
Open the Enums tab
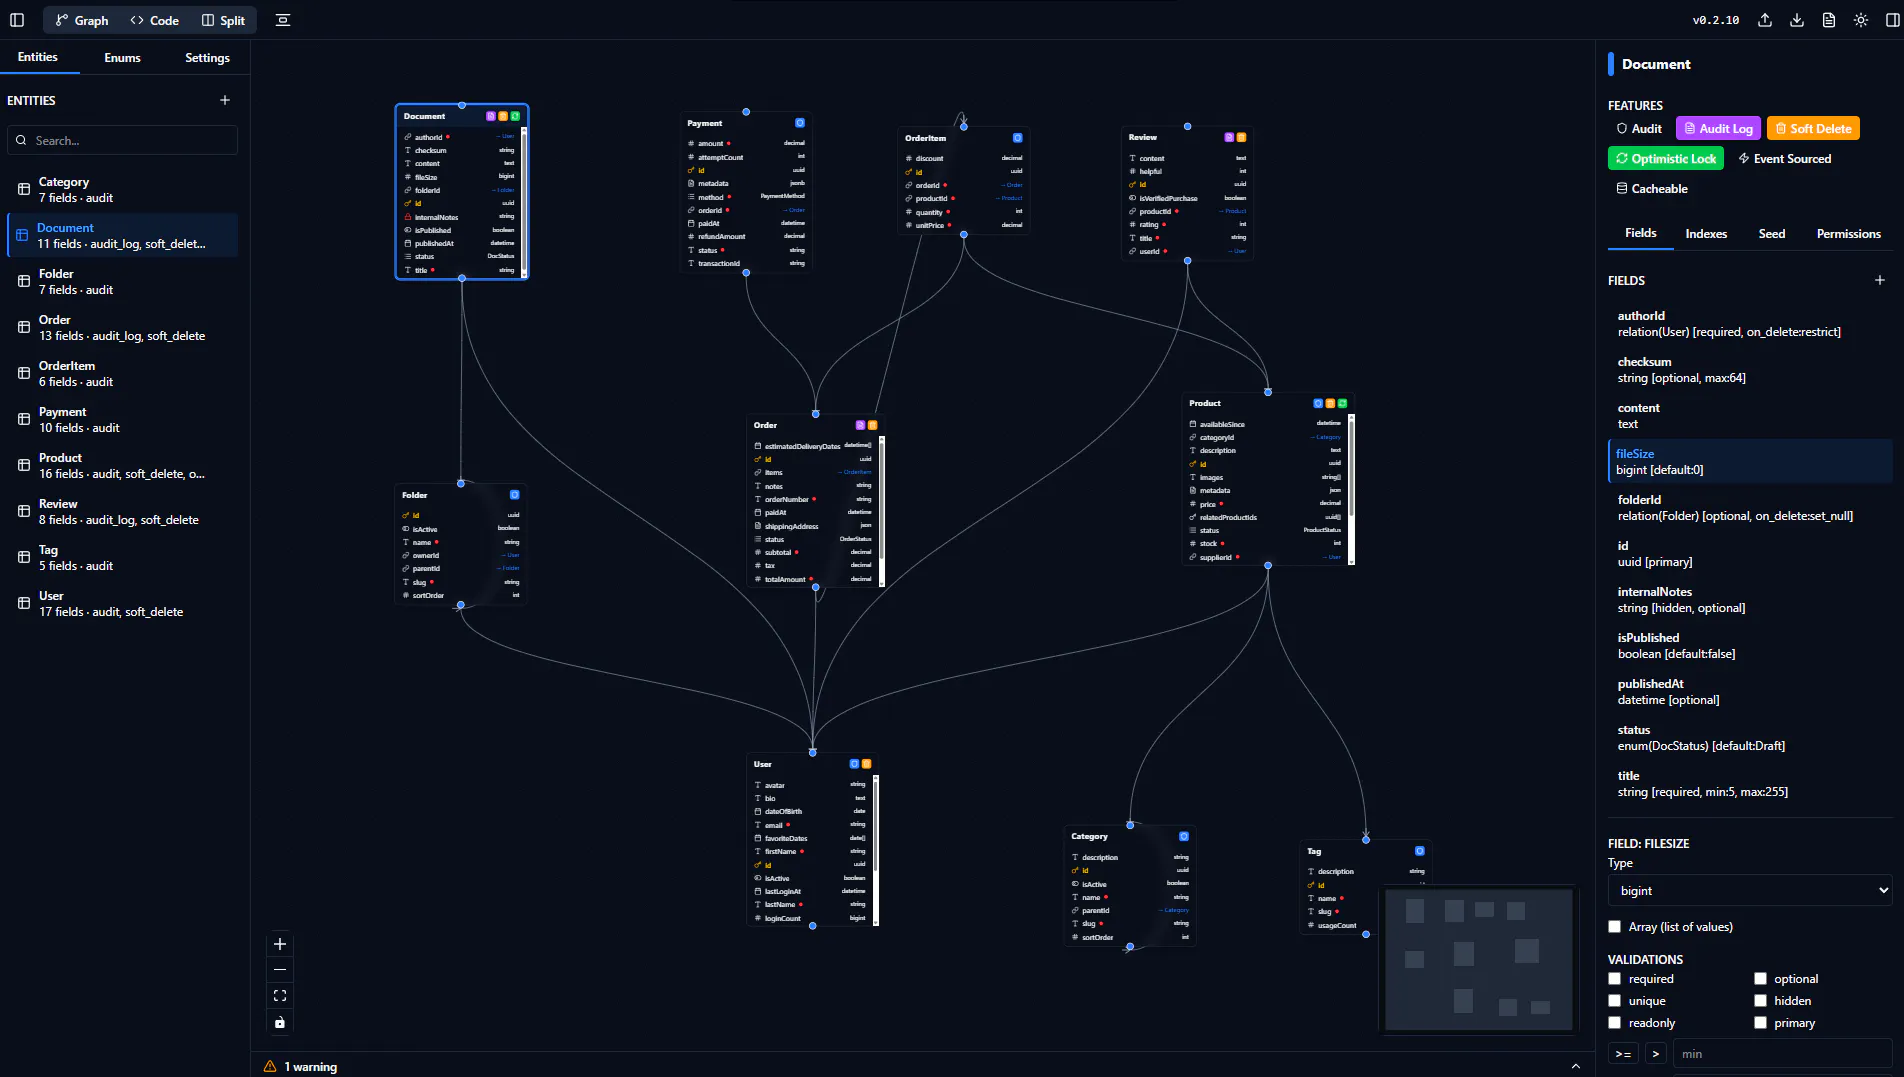pyautogui.click(x=122, y=58)
